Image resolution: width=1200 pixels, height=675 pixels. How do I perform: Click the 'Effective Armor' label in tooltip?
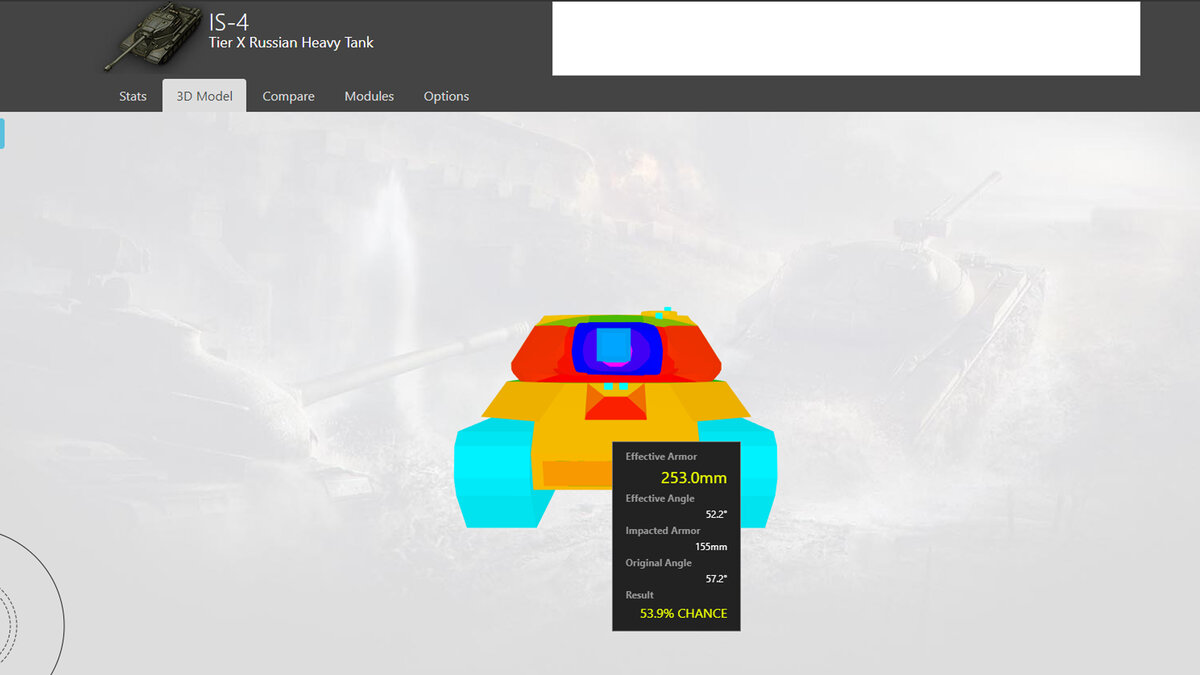point(661,457)
